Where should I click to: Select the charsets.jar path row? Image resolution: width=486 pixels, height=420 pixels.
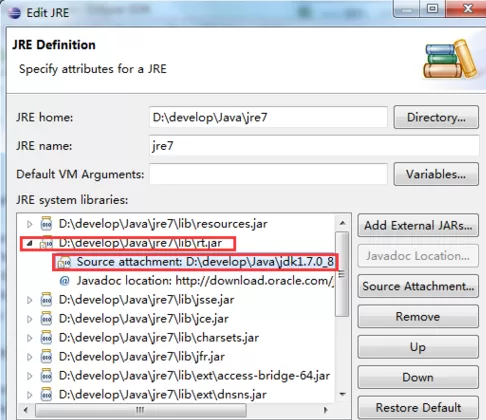159,338
